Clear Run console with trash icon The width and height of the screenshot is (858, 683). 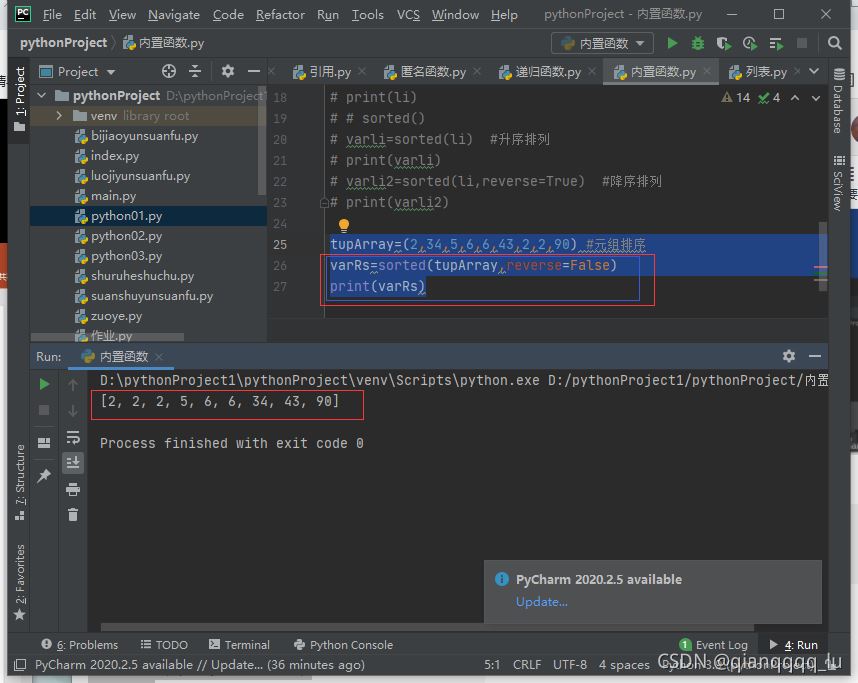click(73, 514)
